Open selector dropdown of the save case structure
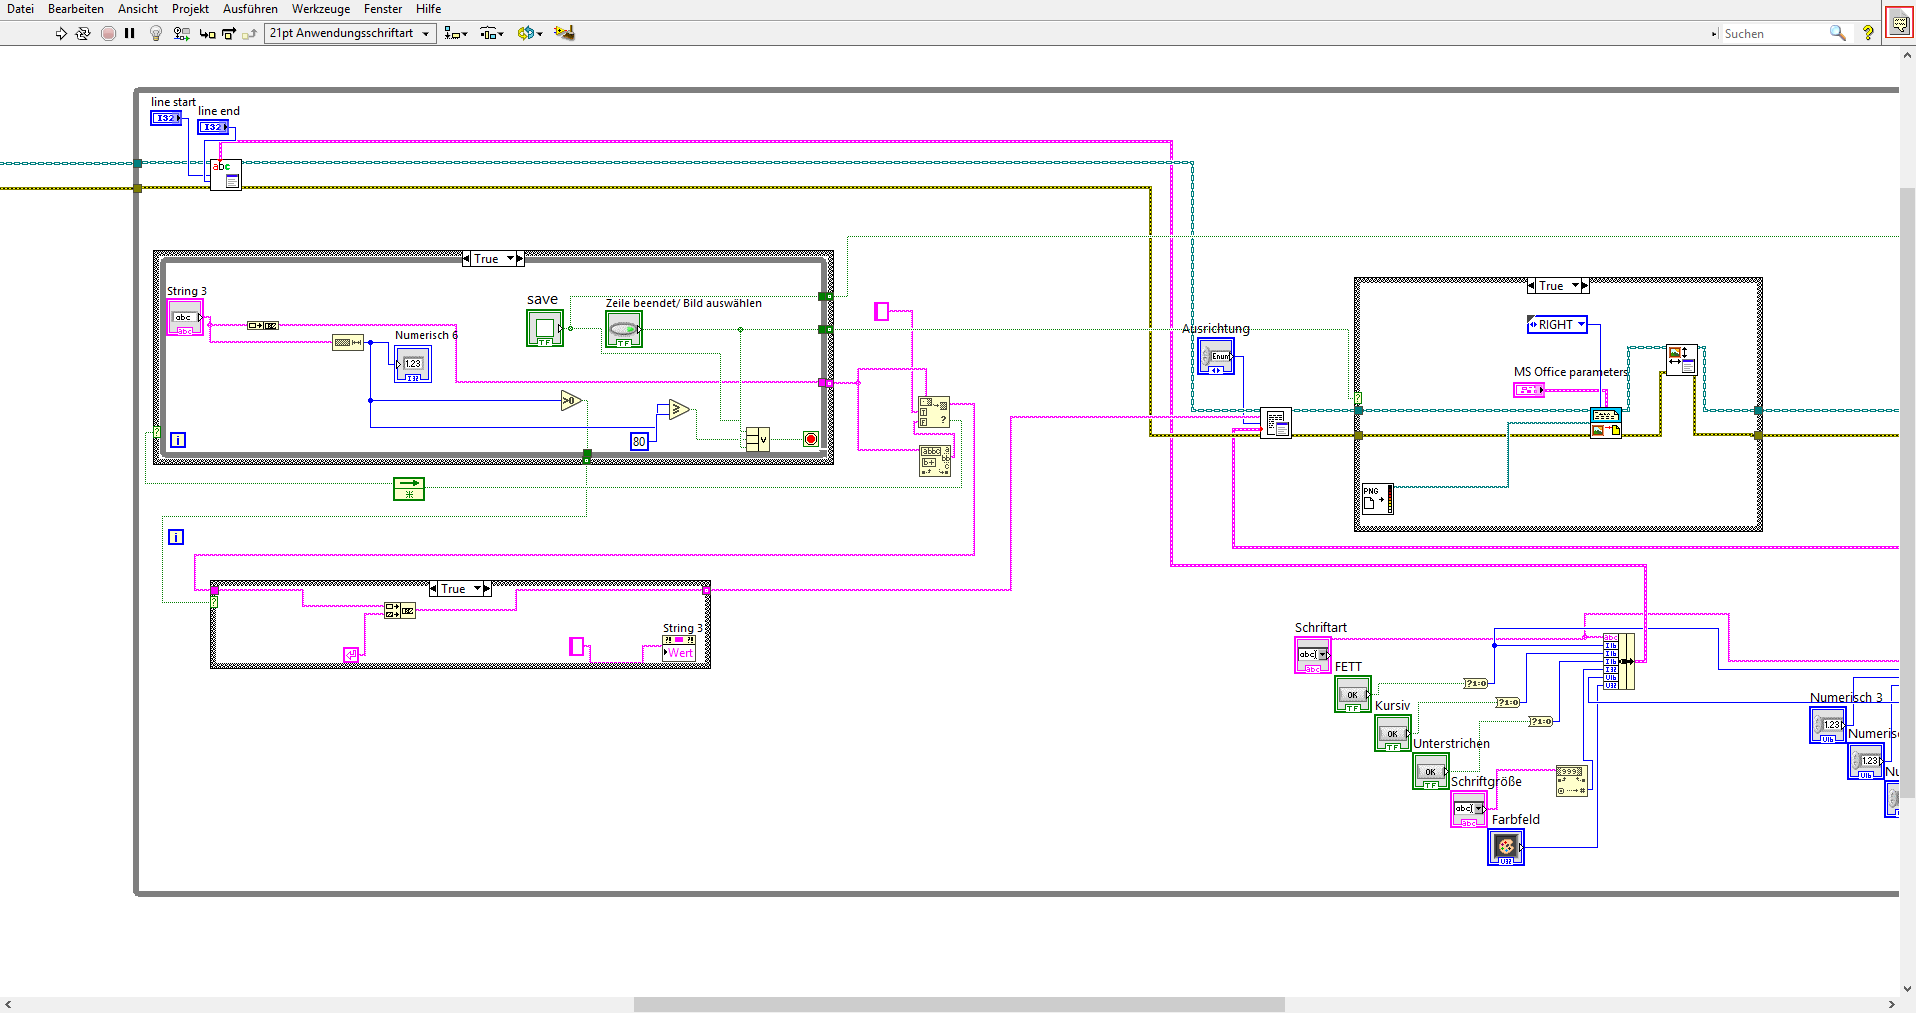The image size is (1916, 1013). [510, 258]
